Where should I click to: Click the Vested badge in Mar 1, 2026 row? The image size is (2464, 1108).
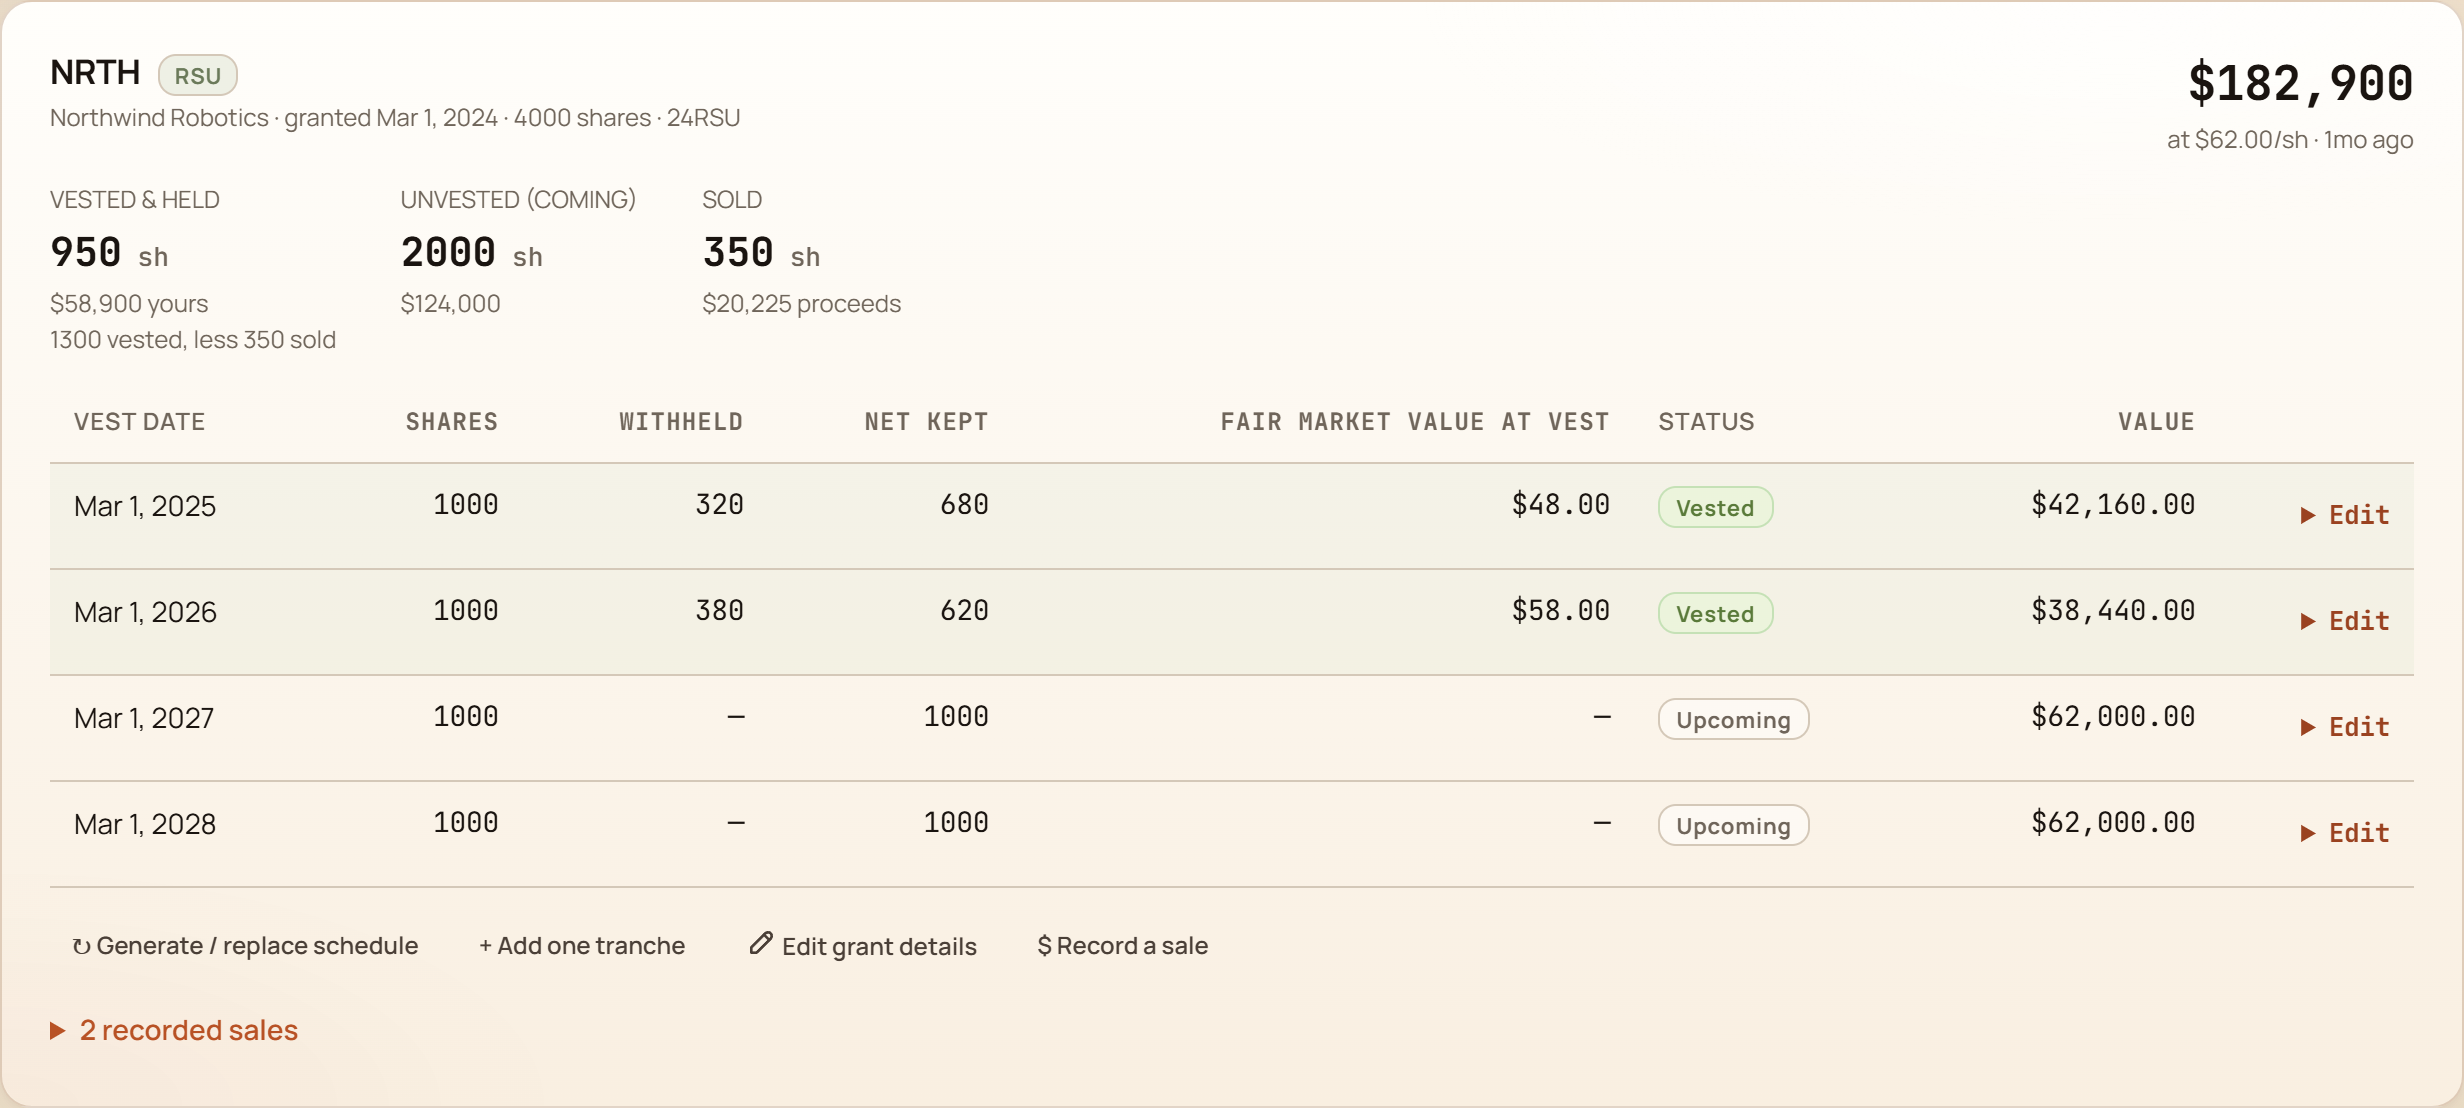click(x=1716, y=613)
